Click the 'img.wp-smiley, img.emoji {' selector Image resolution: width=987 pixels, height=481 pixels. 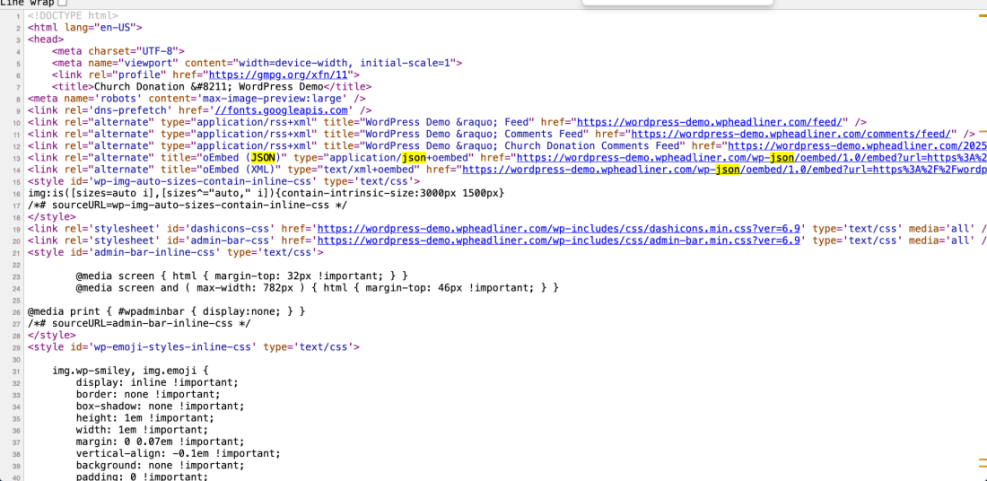pos(130,371)
